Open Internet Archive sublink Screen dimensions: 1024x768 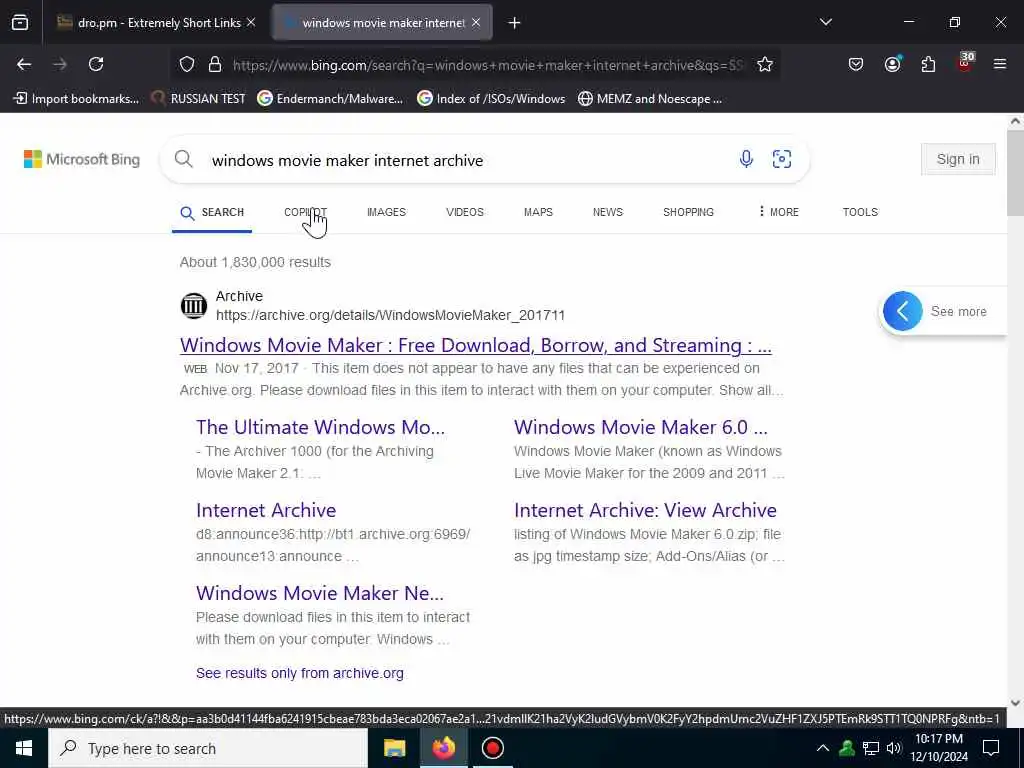[266, 510]
